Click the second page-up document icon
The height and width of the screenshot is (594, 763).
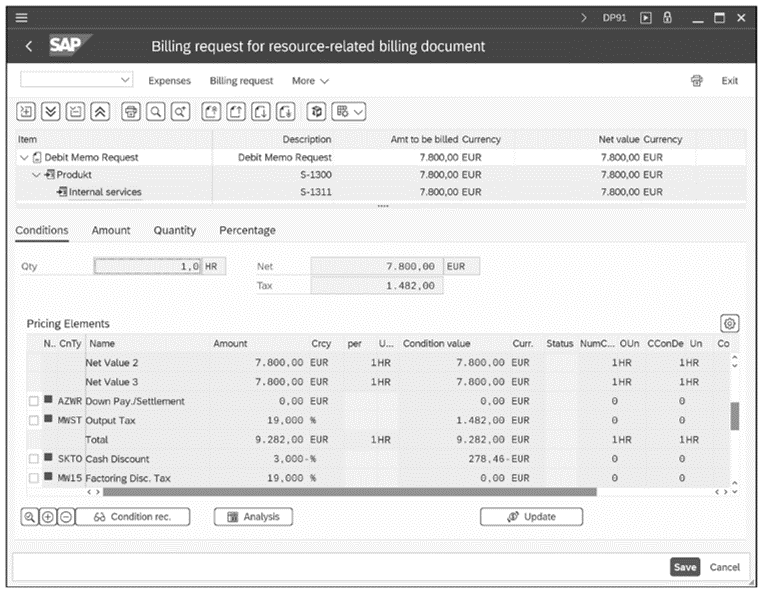pyautogui.click(x=236, y=111)
